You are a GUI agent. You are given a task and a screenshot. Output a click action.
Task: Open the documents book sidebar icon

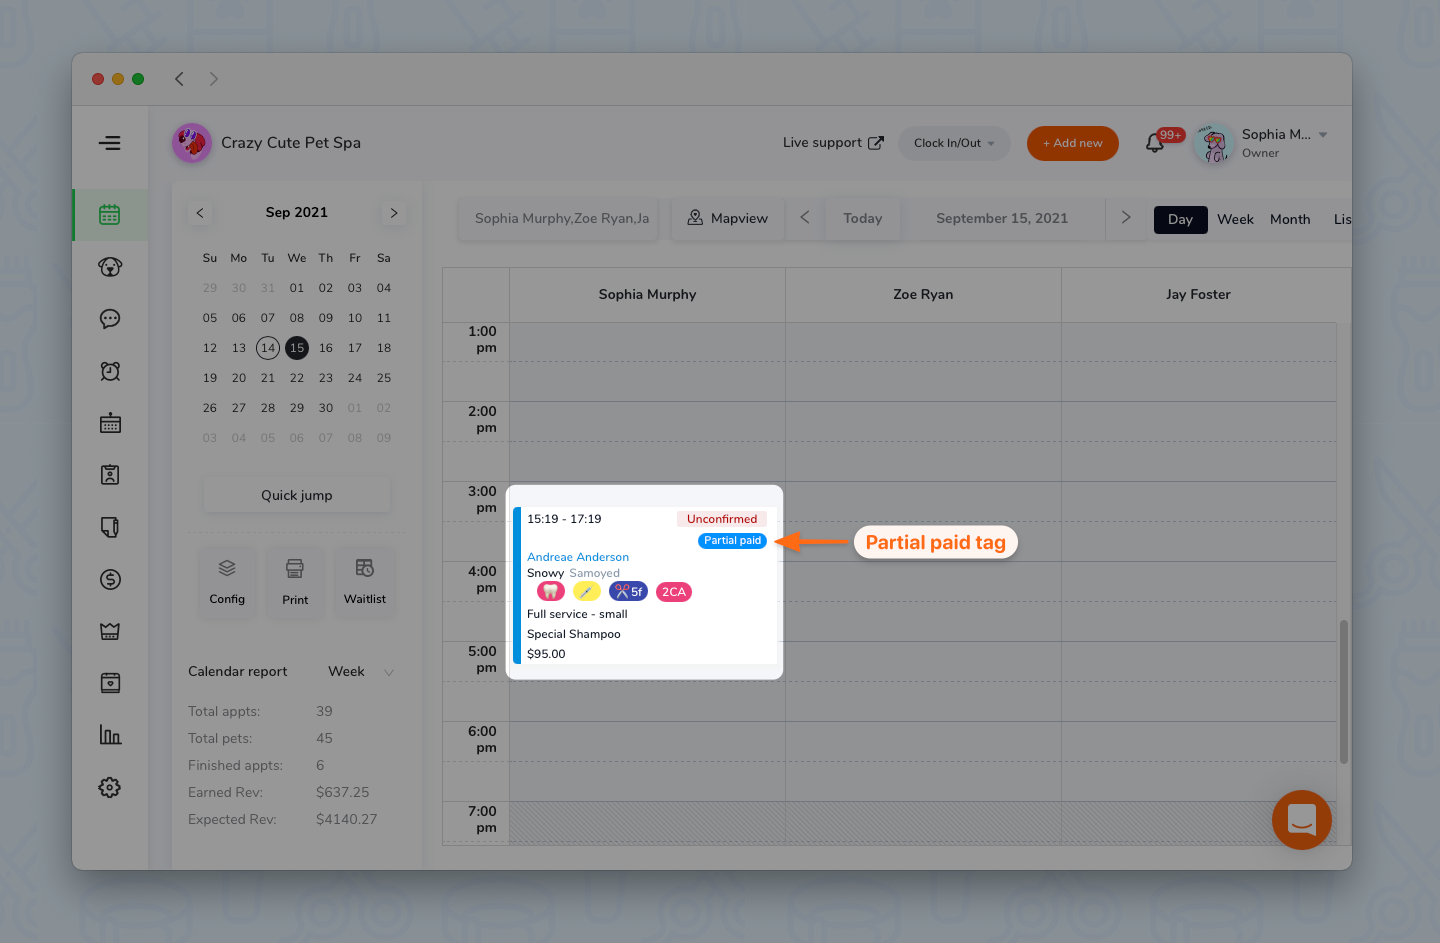(110, 527)
